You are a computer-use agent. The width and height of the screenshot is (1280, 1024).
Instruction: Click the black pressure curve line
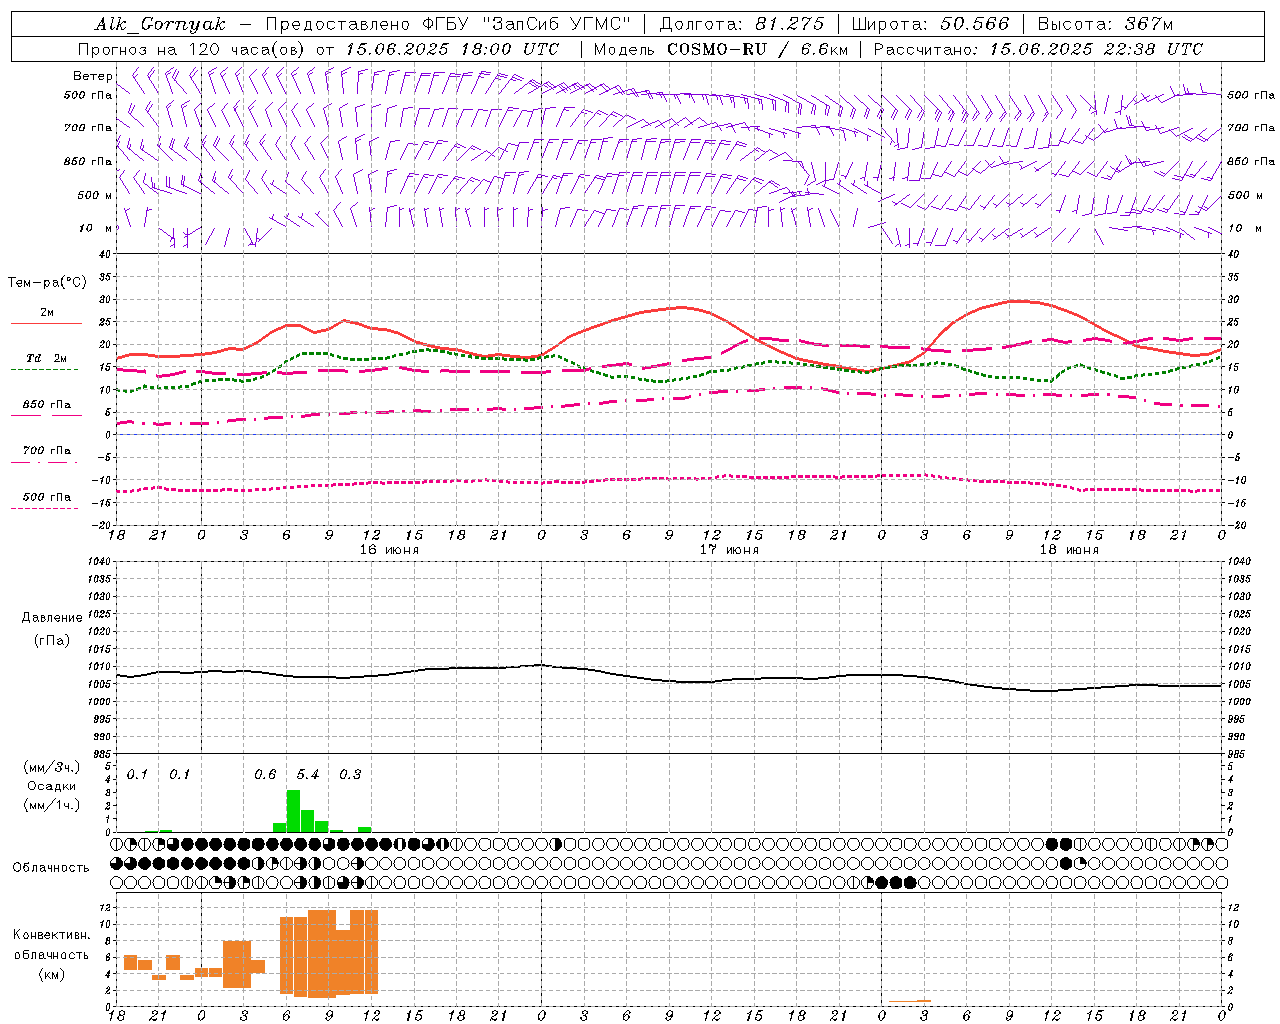pyautogui.click(x=669, y=680)
